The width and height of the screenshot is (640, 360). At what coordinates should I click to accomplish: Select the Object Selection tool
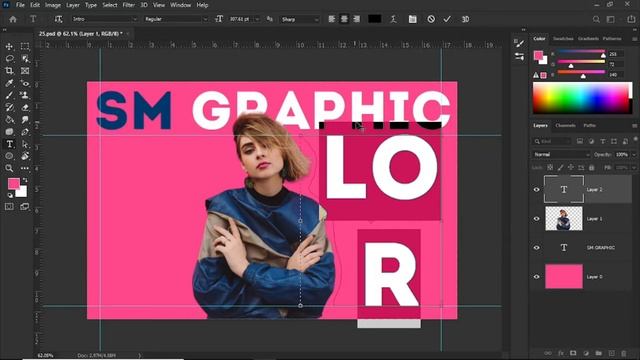click(x=25, y=59)
